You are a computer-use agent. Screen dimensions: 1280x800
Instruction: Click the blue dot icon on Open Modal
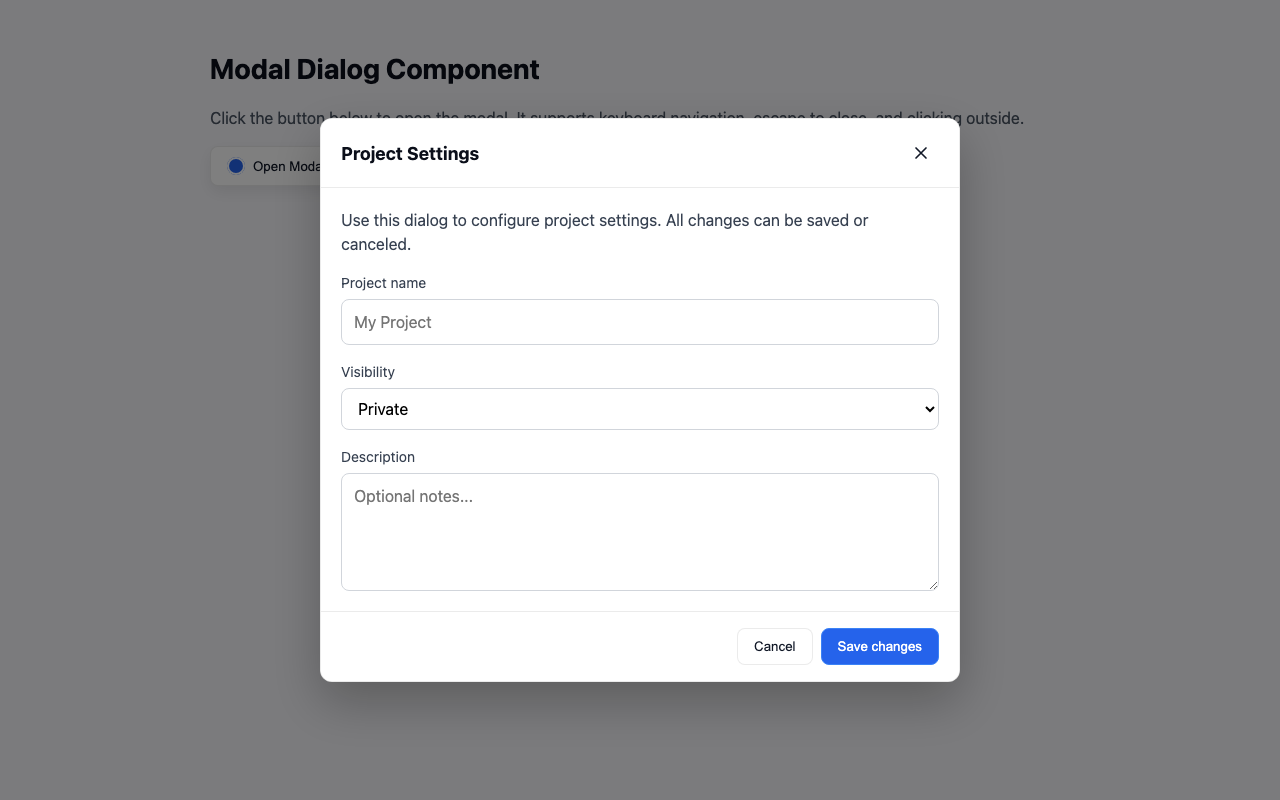click(x=235, y=166)
